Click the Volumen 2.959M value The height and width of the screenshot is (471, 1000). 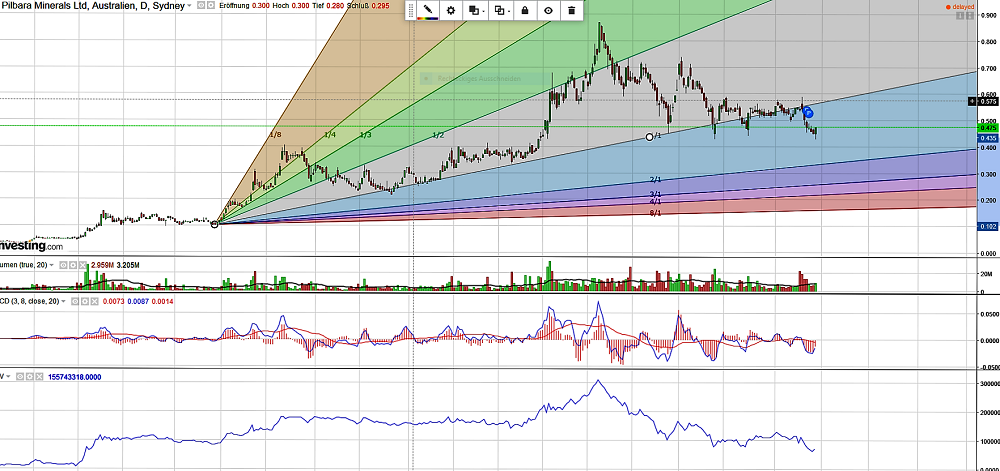coord(102,265)
